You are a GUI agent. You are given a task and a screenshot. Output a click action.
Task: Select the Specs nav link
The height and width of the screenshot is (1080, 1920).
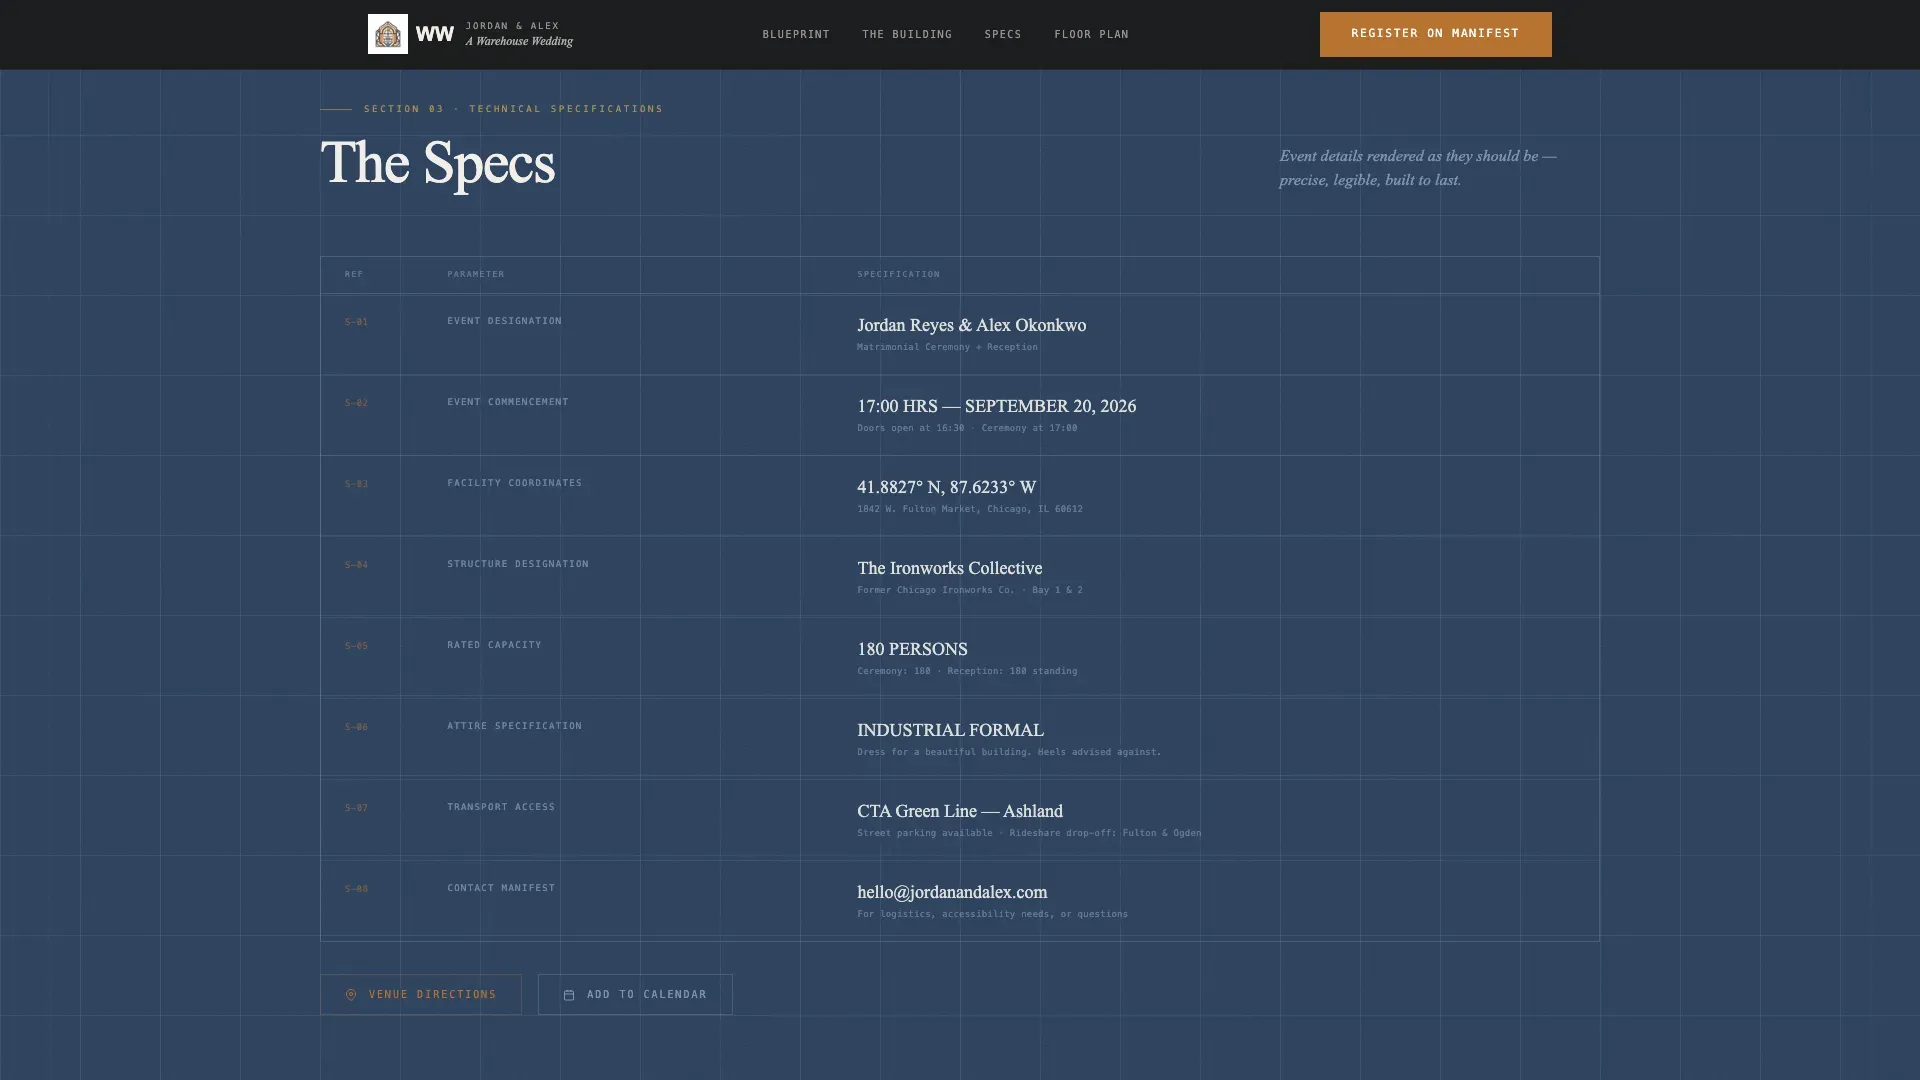[1003, 34]
